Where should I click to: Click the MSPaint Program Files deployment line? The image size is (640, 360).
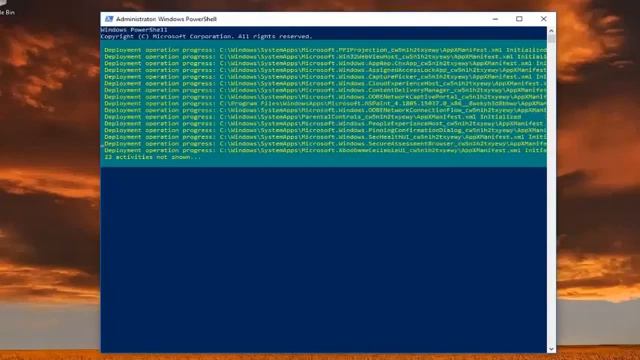click(x=325, y=103)
